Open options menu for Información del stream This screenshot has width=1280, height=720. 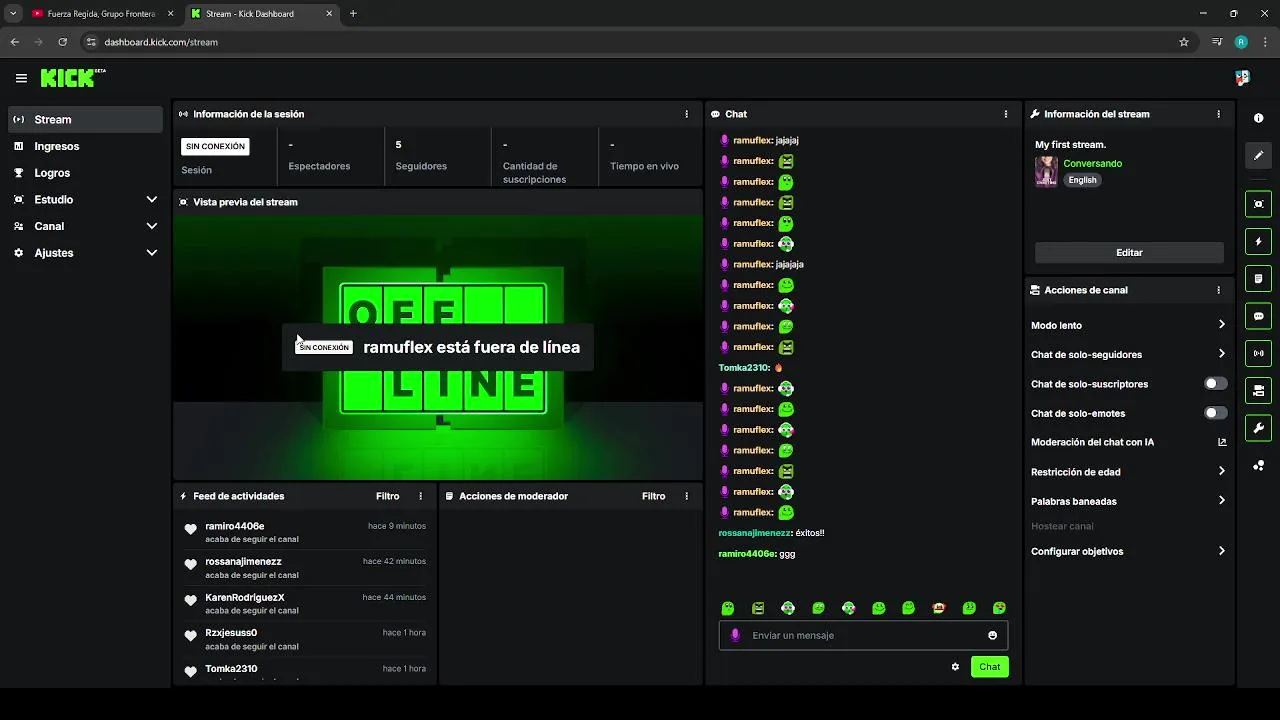coord(1218,114)
